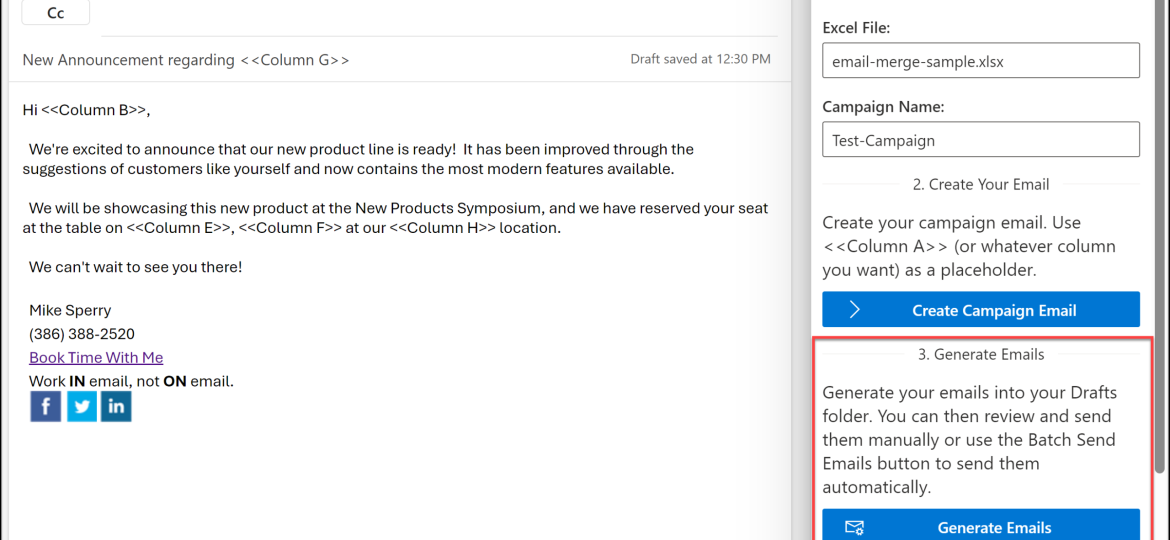
Task: Click the Create Campaign Email button
Action: 980,310
